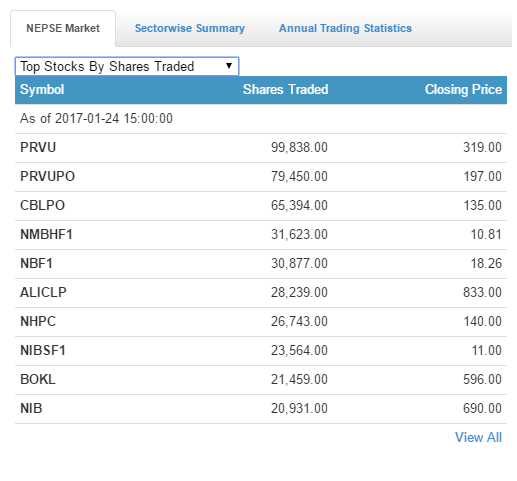Click the 833.00 closing price
Image resolution: width=517 pixels, height=481 pixels.
tap(482, 292)
